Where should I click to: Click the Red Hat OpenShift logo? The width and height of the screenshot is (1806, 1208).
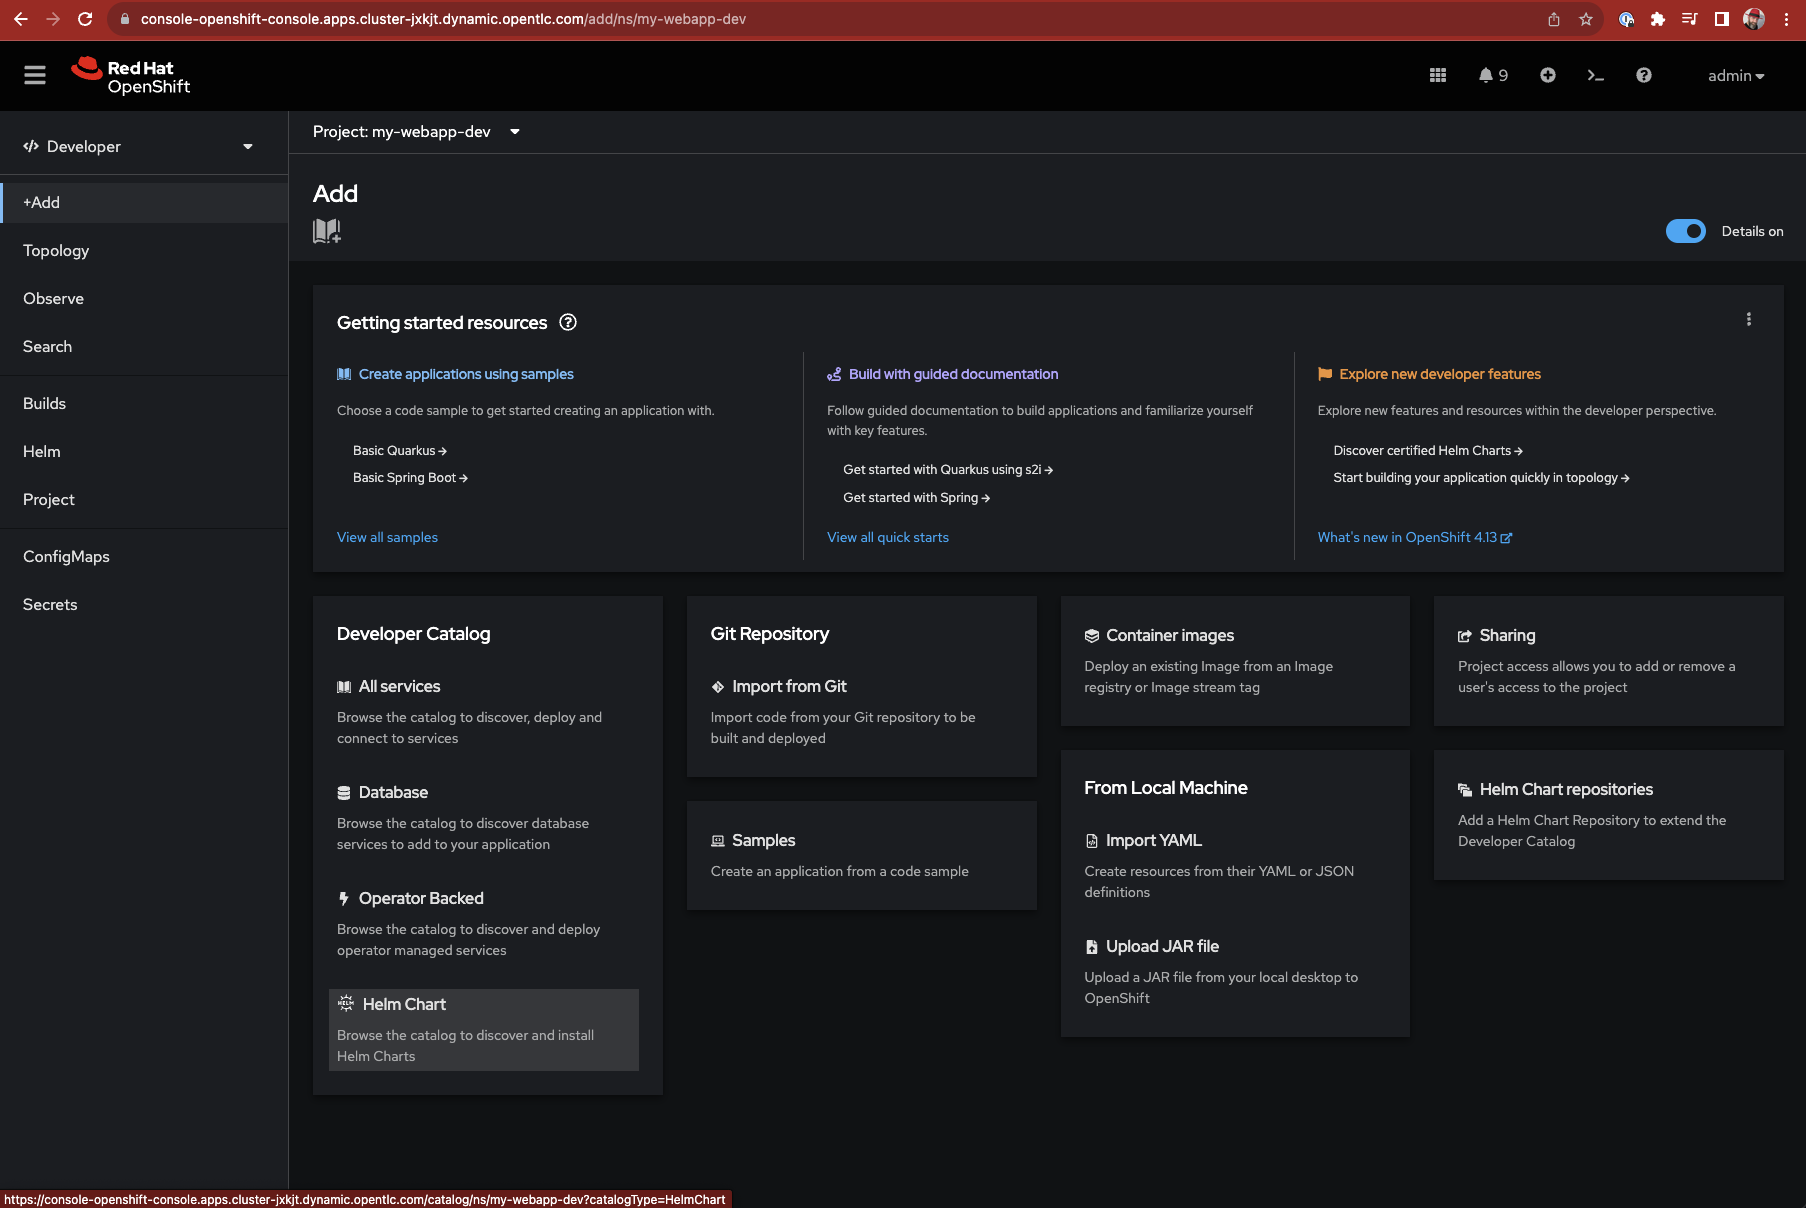pos(130,75)
